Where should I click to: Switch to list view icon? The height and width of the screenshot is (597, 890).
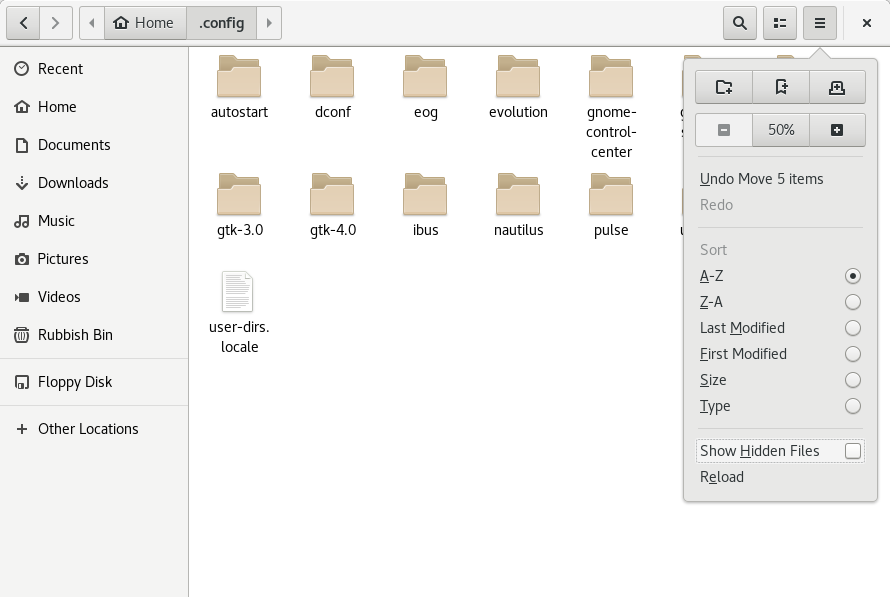[x=780, y=22]
